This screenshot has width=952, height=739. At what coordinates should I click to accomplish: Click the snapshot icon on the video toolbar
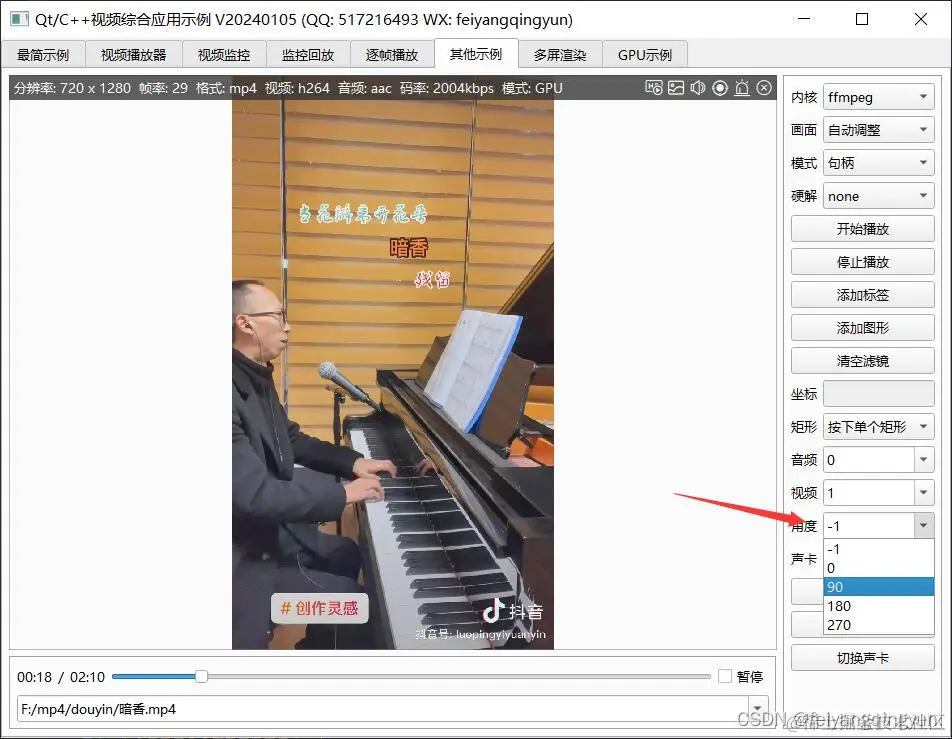pyautogui.click(x=676, y=88)
